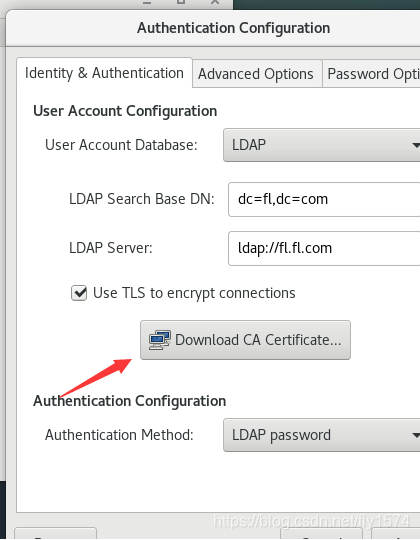Open the Authentication Method 'LDAP password' dropdown
The width and height of the screenshot is (420, 540).
coord(322,435)
